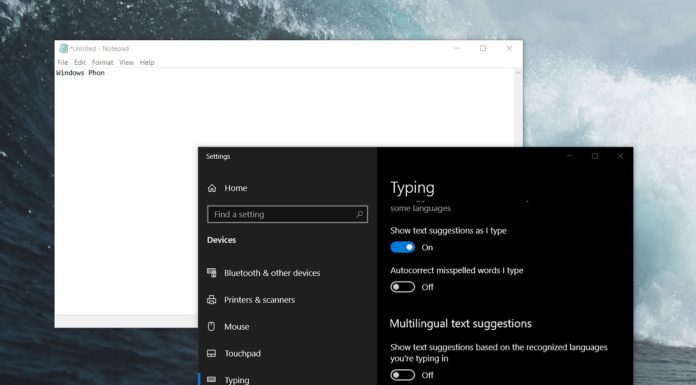Image resolution: width=696 pixels, height=385 pixels.
Task: Click the Notepad scrollbar up arrow
Action: pyautogui.click(x=518, y=73)
